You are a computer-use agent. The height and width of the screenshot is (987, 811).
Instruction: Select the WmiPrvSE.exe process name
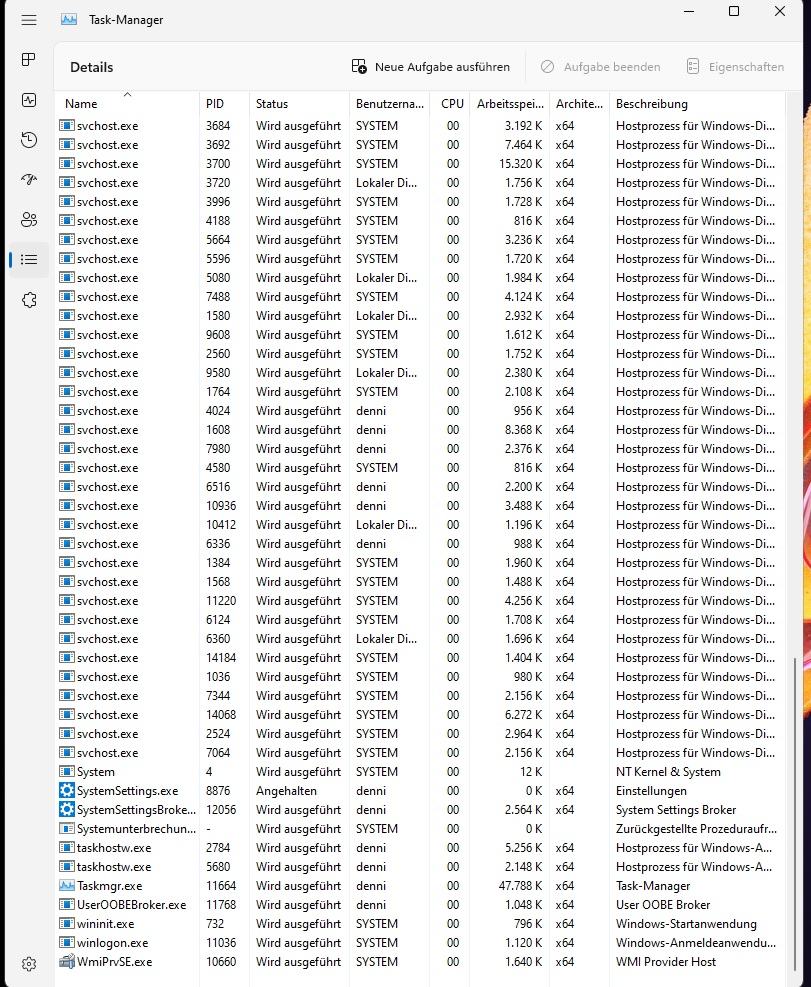[x=114, y=962]
